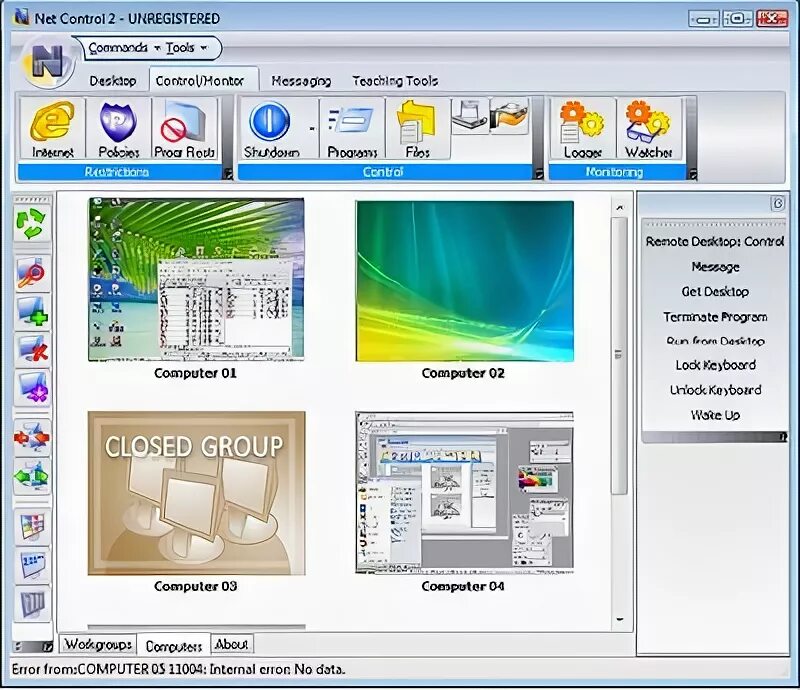Click the magnifier search sidebar icon
Image resolution: width=800 pixels, height=690 pixels.
(32, 273)
